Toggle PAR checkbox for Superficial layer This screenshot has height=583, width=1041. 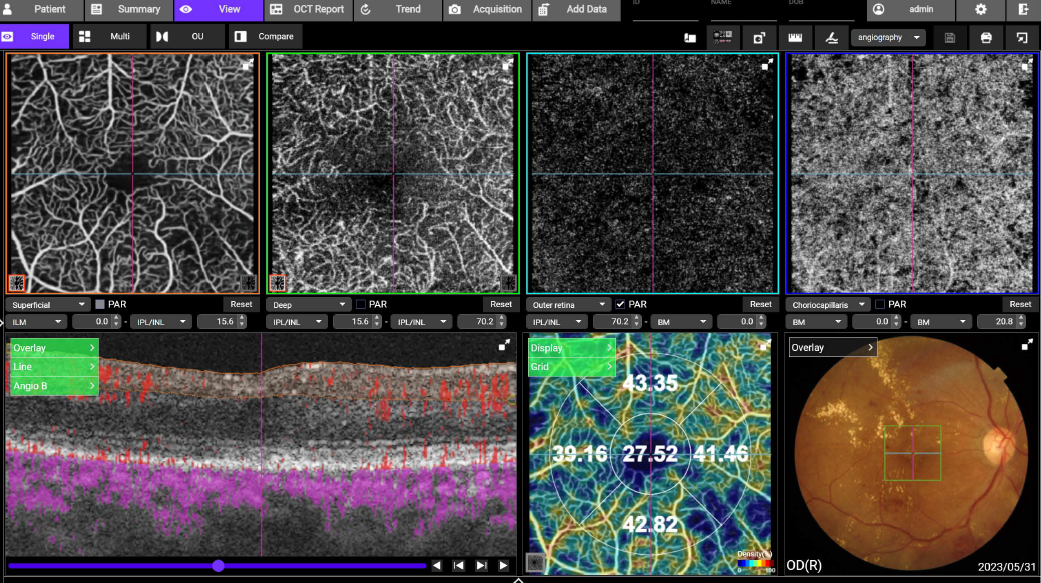pos(100,304)
